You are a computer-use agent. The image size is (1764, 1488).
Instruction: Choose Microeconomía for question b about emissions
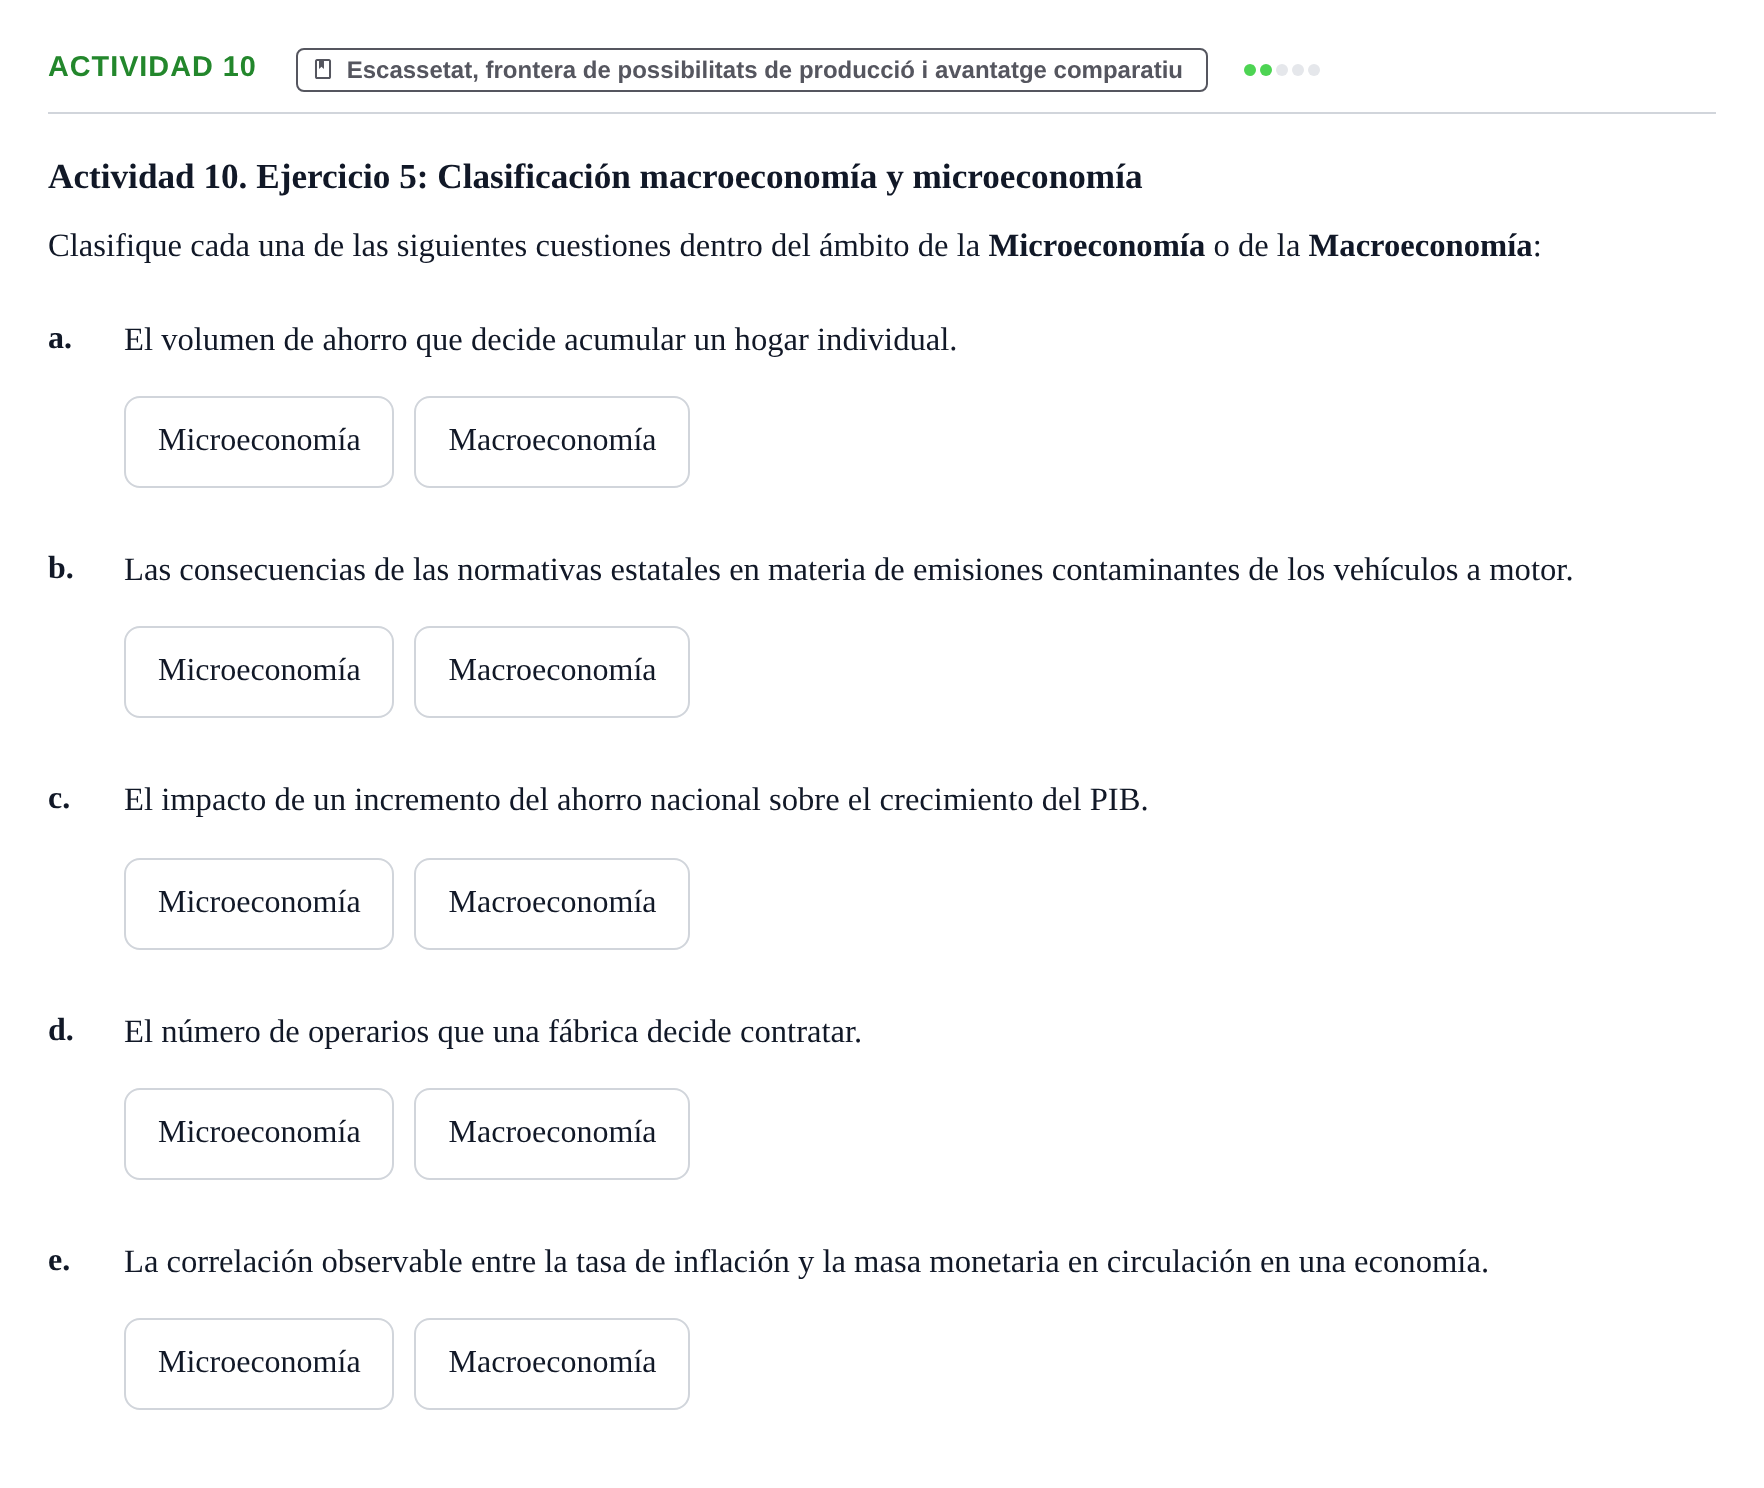click(259, 672)
